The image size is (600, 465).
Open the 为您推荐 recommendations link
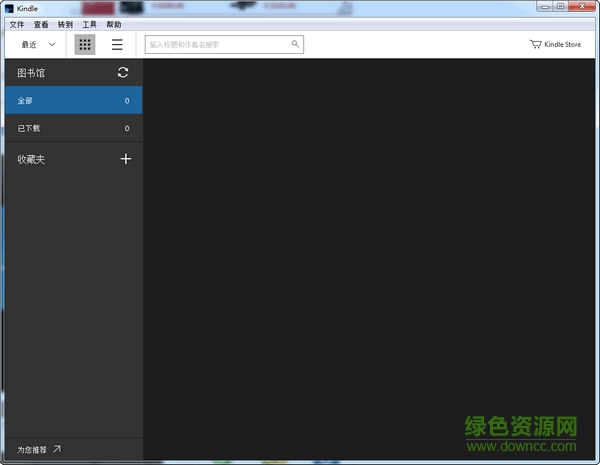click(39, 449)
